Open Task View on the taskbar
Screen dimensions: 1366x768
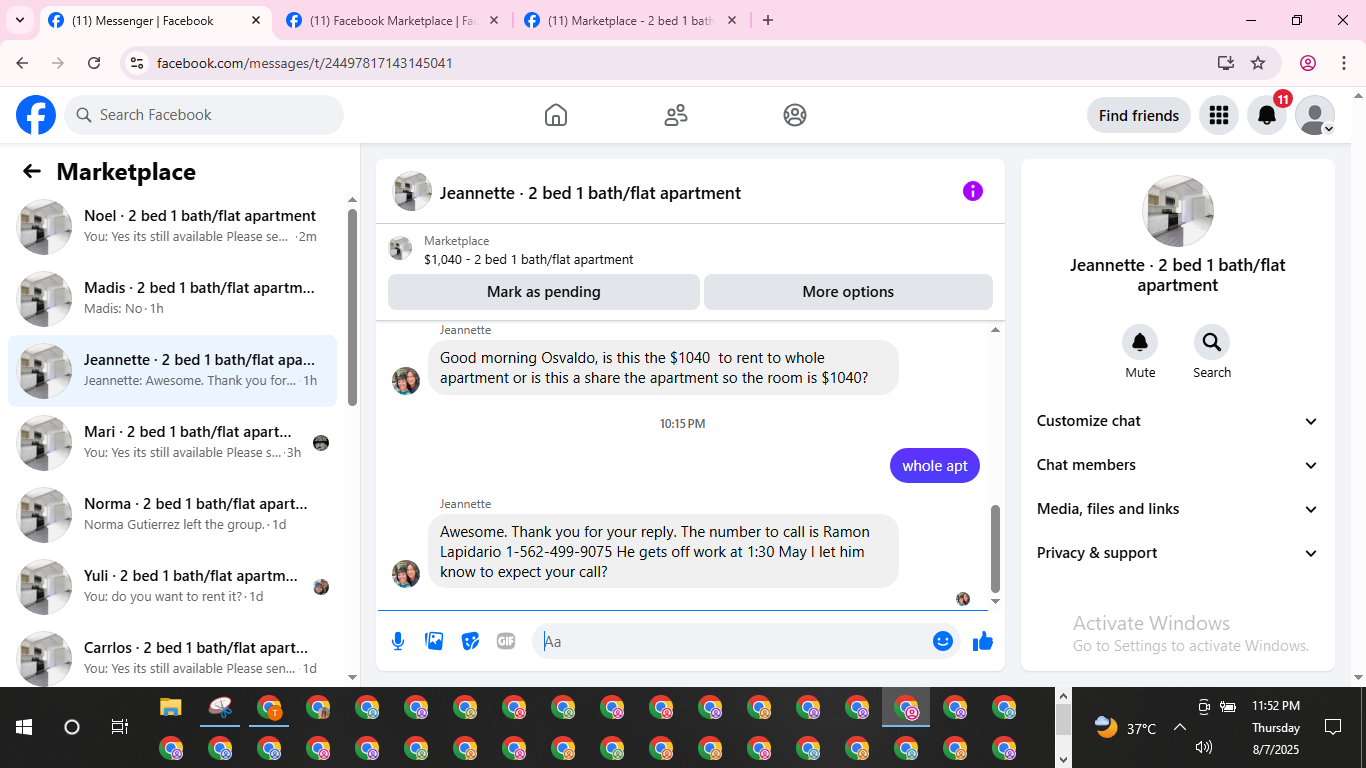coord(119,727)
